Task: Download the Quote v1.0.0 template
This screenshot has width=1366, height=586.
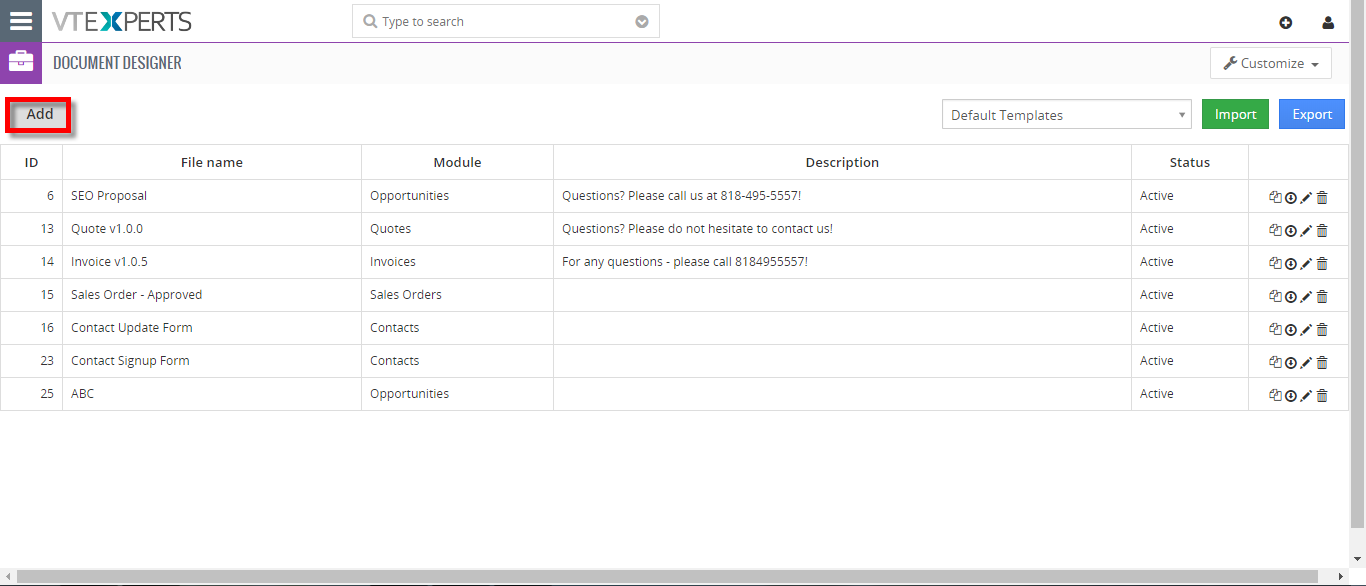Action: 1290,231
